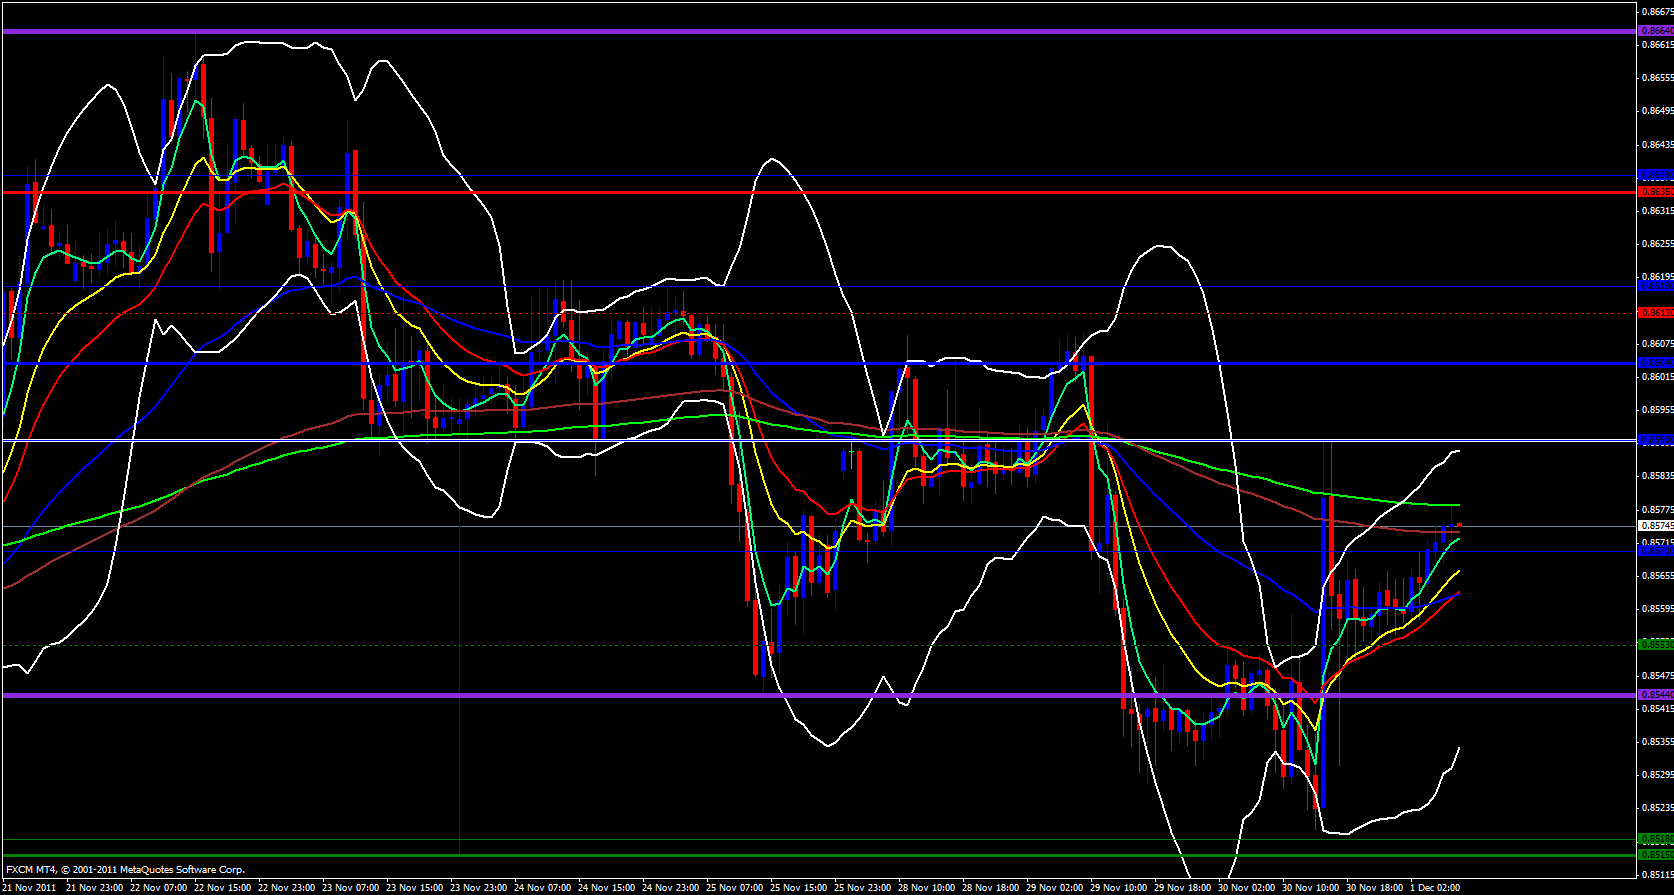Click the 30 Nov 10:00 time axis label
1674x895 pixels.
pyautogui.click(x=1310, y=887)
